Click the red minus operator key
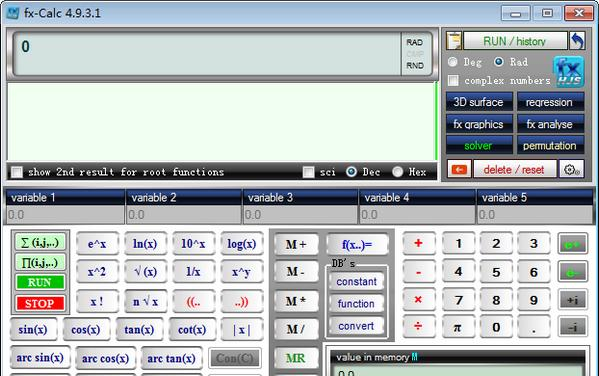This screenshot has width=599, height=376. pos(418,272)
